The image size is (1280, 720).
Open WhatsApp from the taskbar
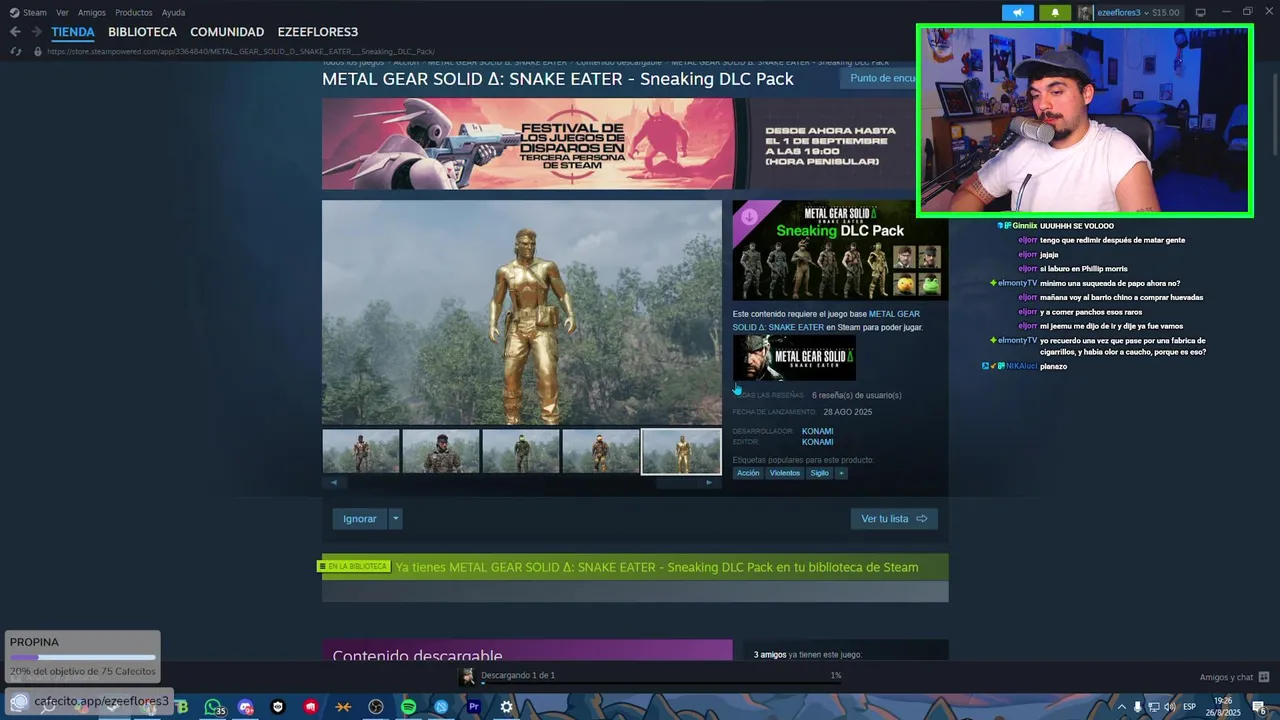coord(213,707)
